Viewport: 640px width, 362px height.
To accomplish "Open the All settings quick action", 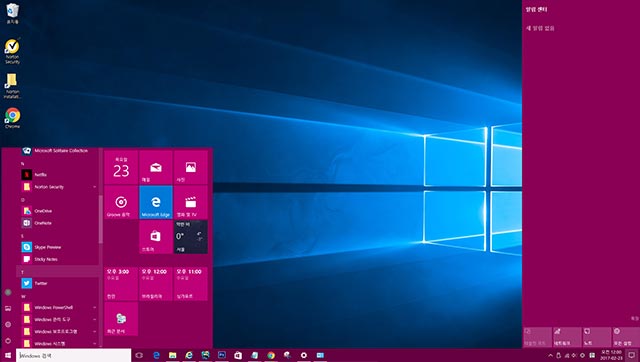I will pos(625,337).
